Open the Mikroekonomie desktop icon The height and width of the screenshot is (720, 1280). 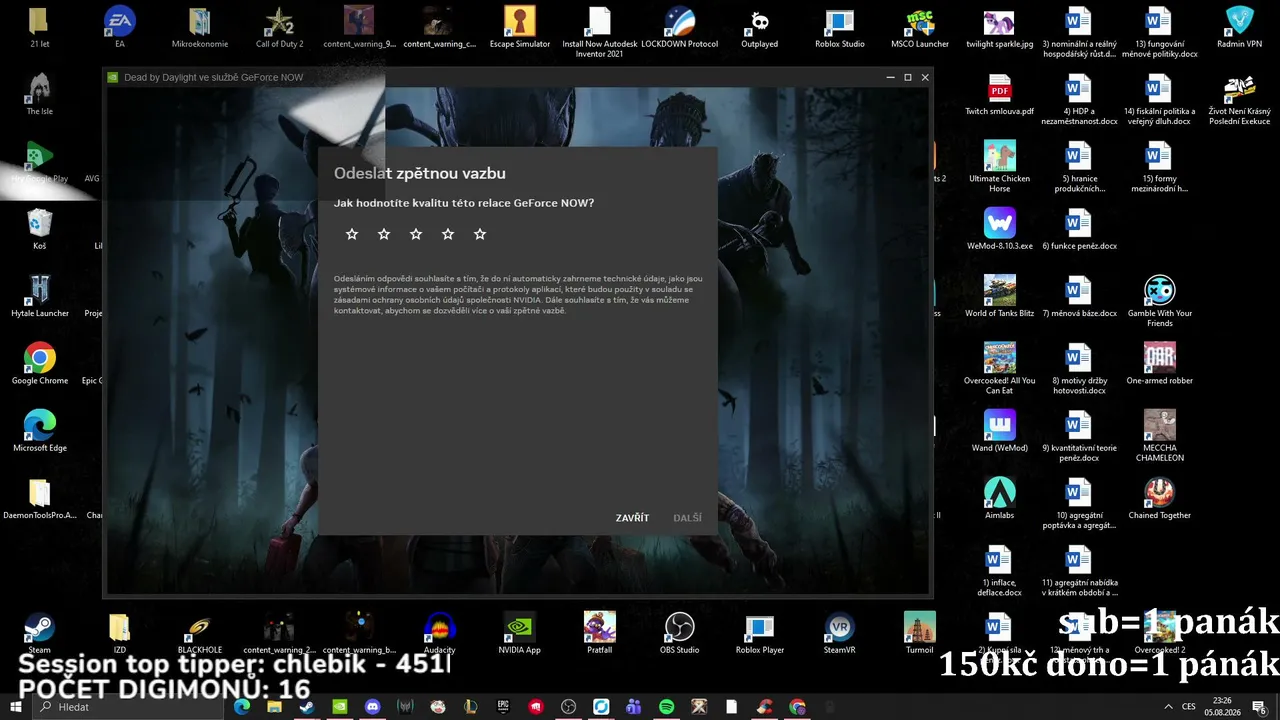coord(200,27)
